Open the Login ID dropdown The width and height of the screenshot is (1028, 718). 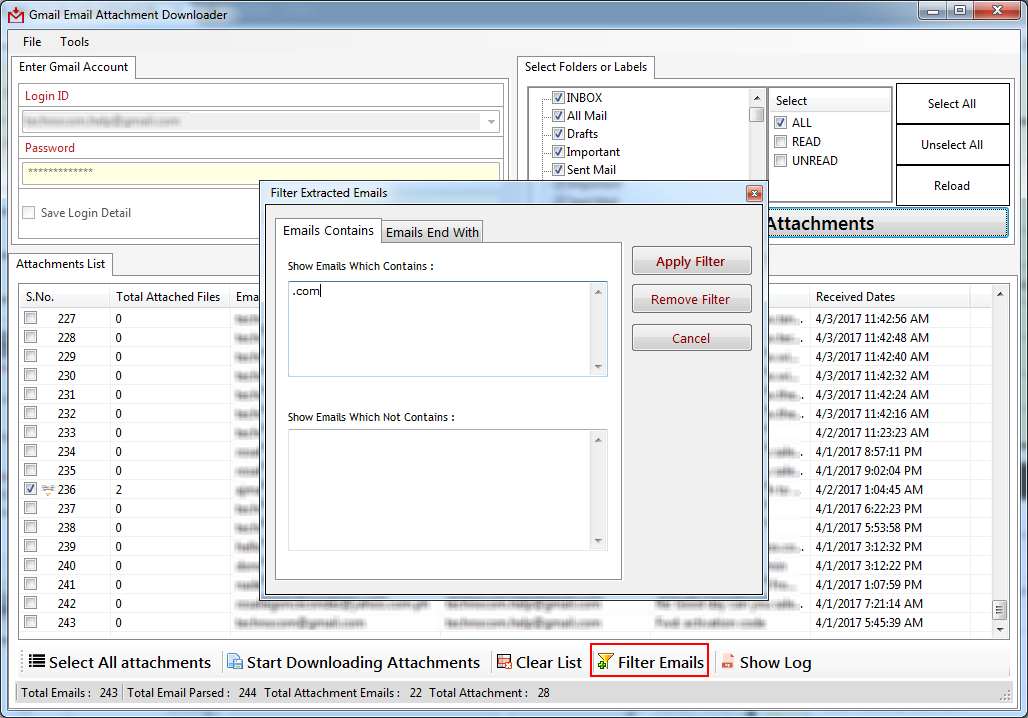491,122
